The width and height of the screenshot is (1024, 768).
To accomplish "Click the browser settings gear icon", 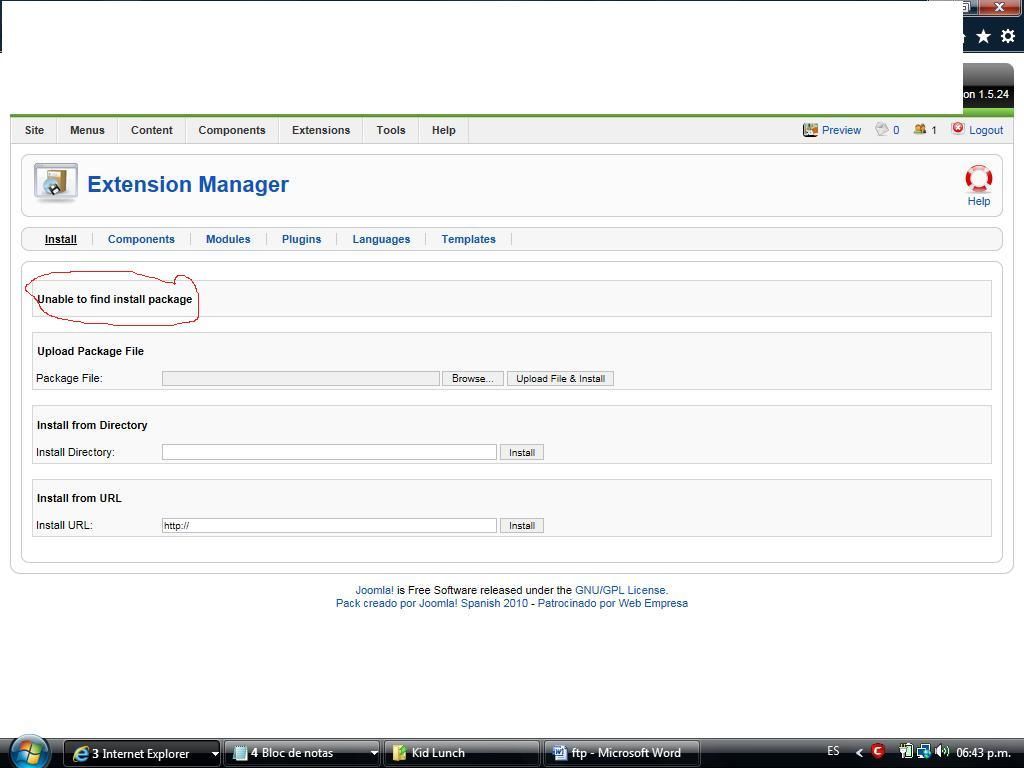I will click(1008, 37).
